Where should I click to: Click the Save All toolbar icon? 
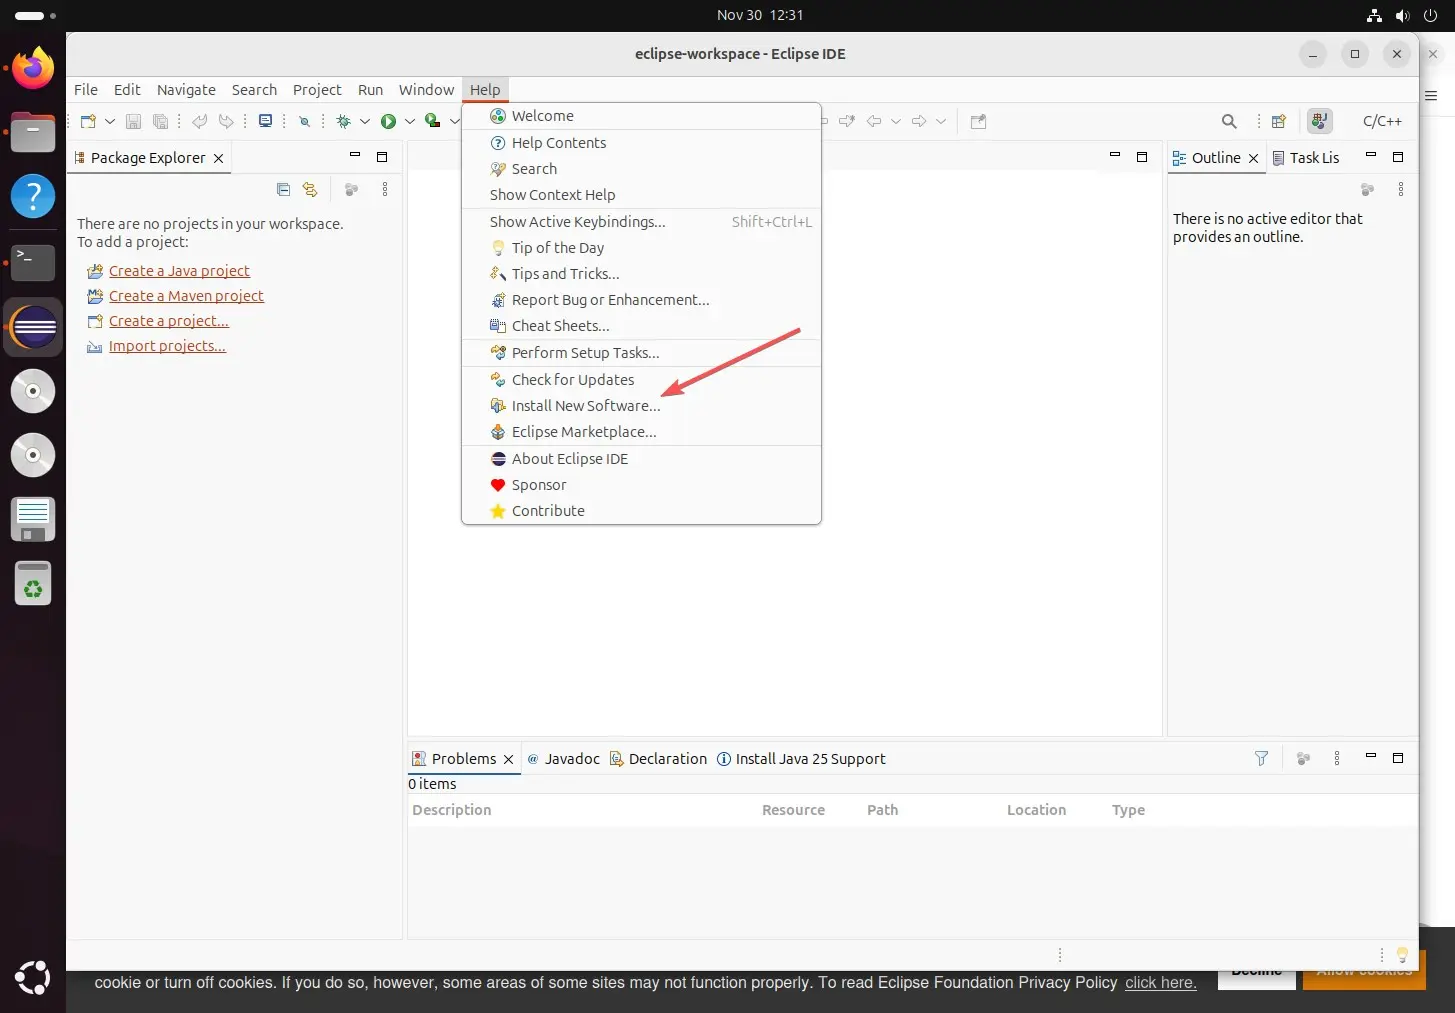(160, 121)
